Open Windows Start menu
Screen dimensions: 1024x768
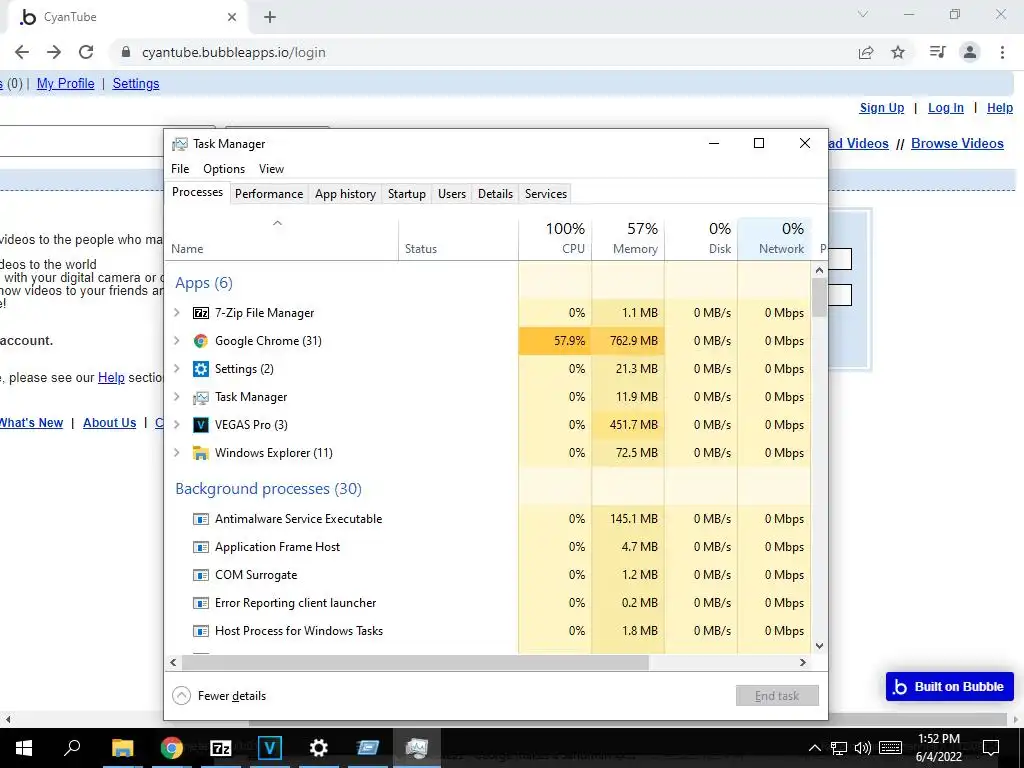pyautogui.click(x=24, y=748)
